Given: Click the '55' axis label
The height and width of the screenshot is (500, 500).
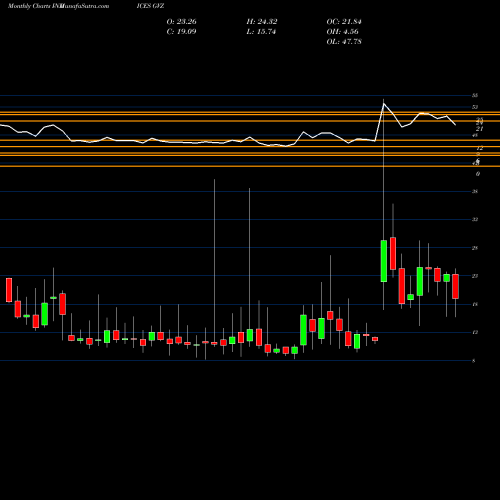Looking at the screenshot, I should (x=475, y=96).
